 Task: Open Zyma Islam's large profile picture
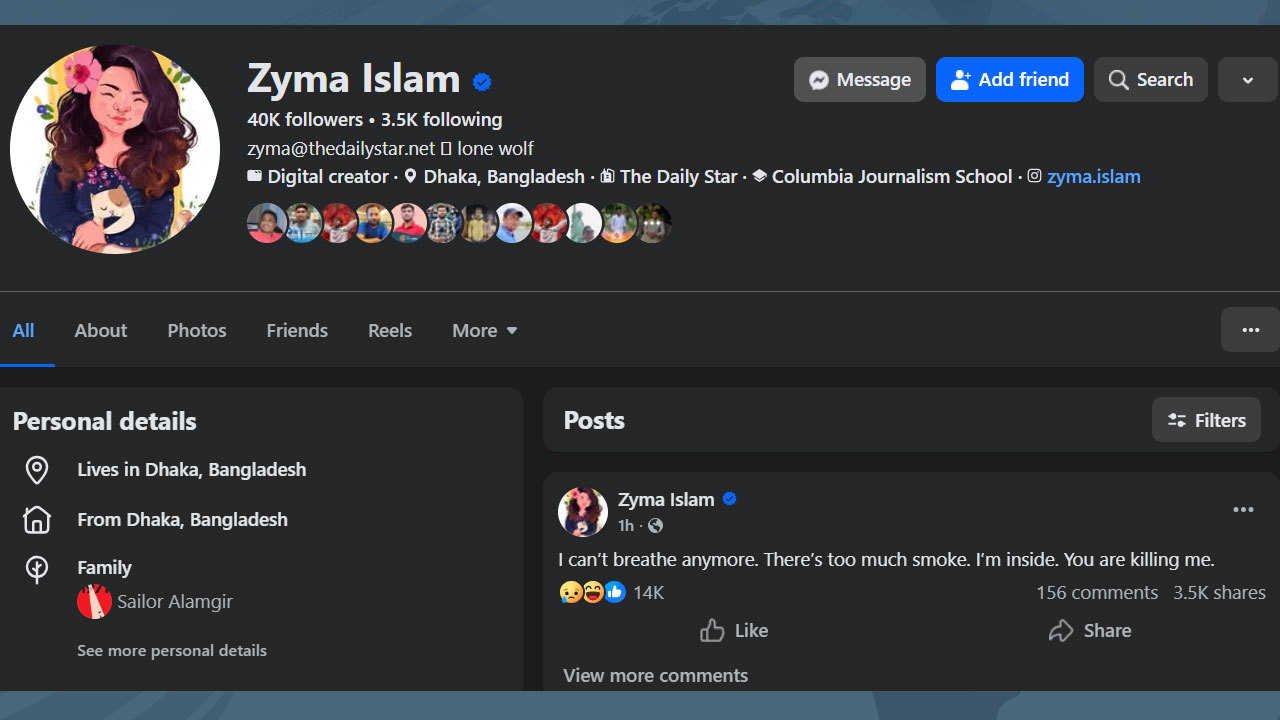pyautogui.click(x=115, y=149)
